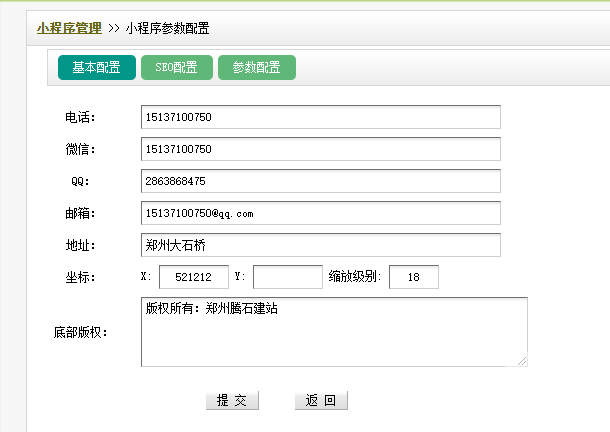
Task: Click the X coordinate input box
Action: [193, 277]
